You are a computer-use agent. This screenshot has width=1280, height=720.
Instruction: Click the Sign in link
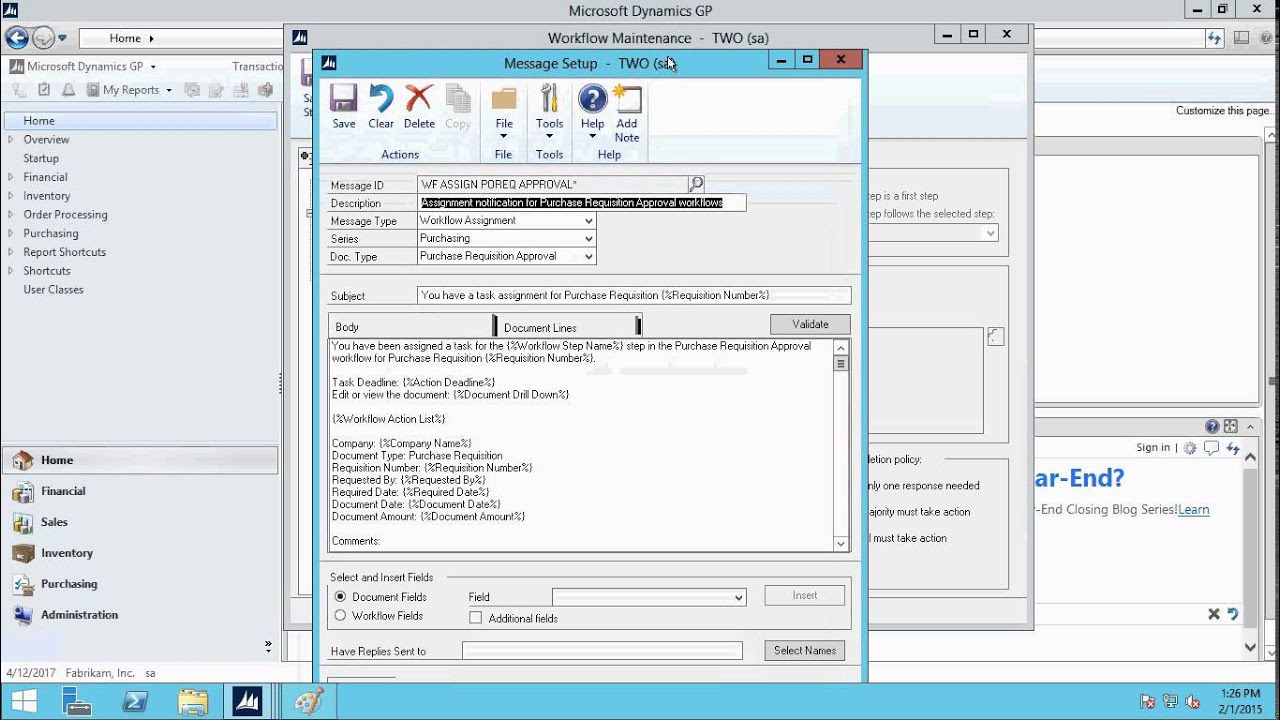[1153, 448]
